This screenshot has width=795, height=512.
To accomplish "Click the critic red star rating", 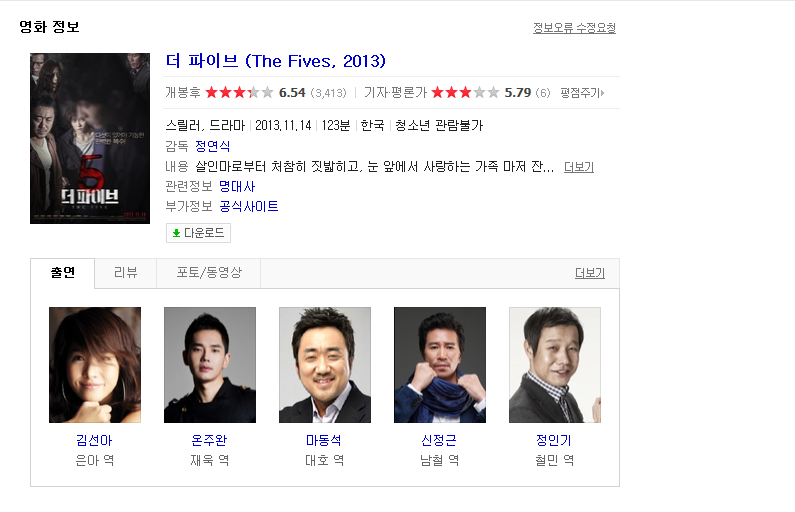I will (465, 93).
